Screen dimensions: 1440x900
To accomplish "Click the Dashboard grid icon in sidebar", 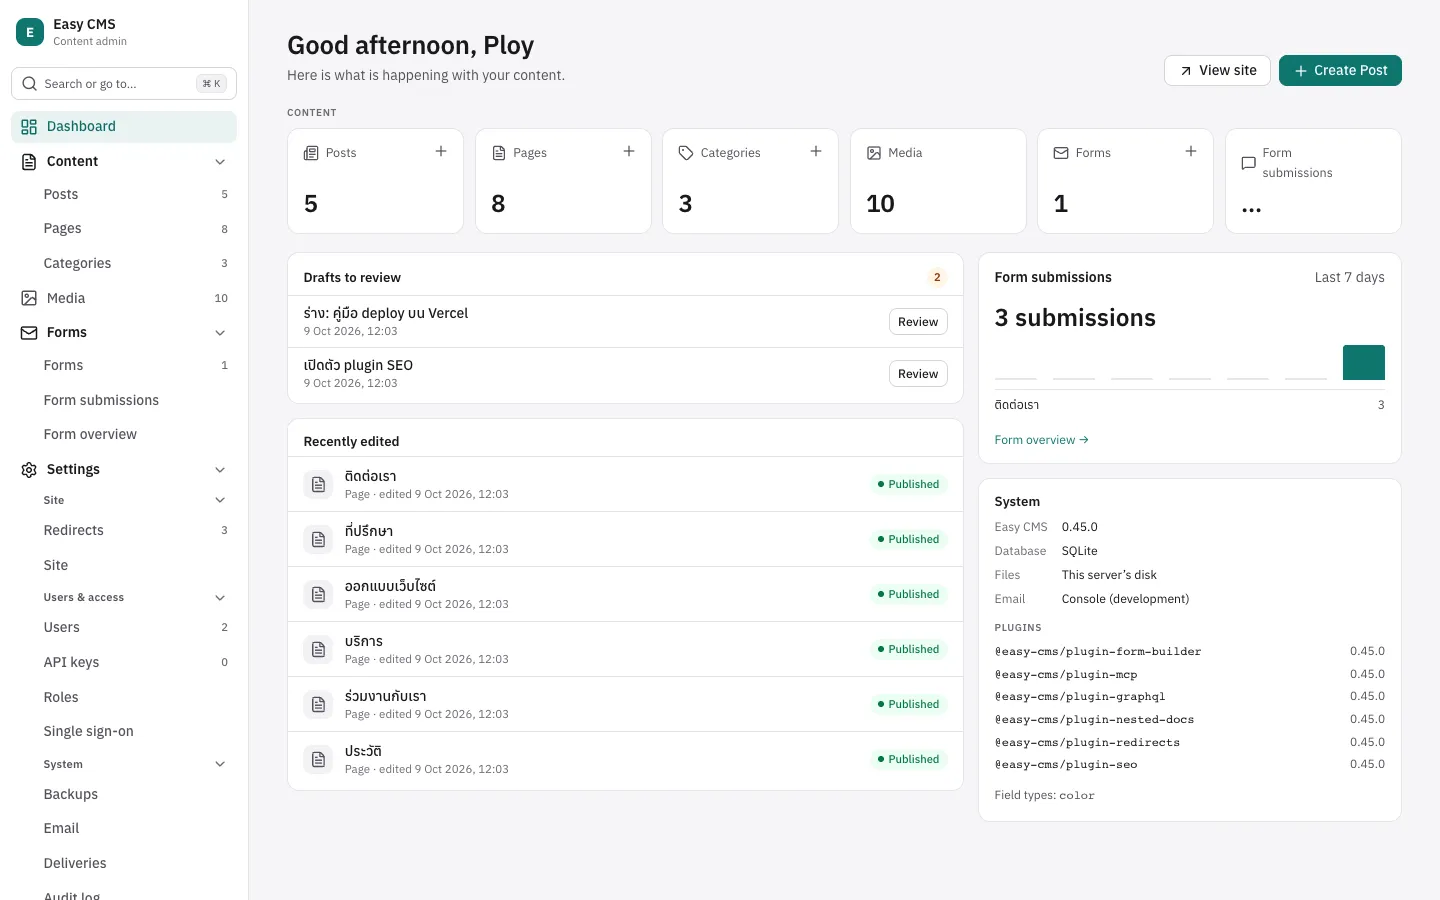I will [x=29, y=127].
